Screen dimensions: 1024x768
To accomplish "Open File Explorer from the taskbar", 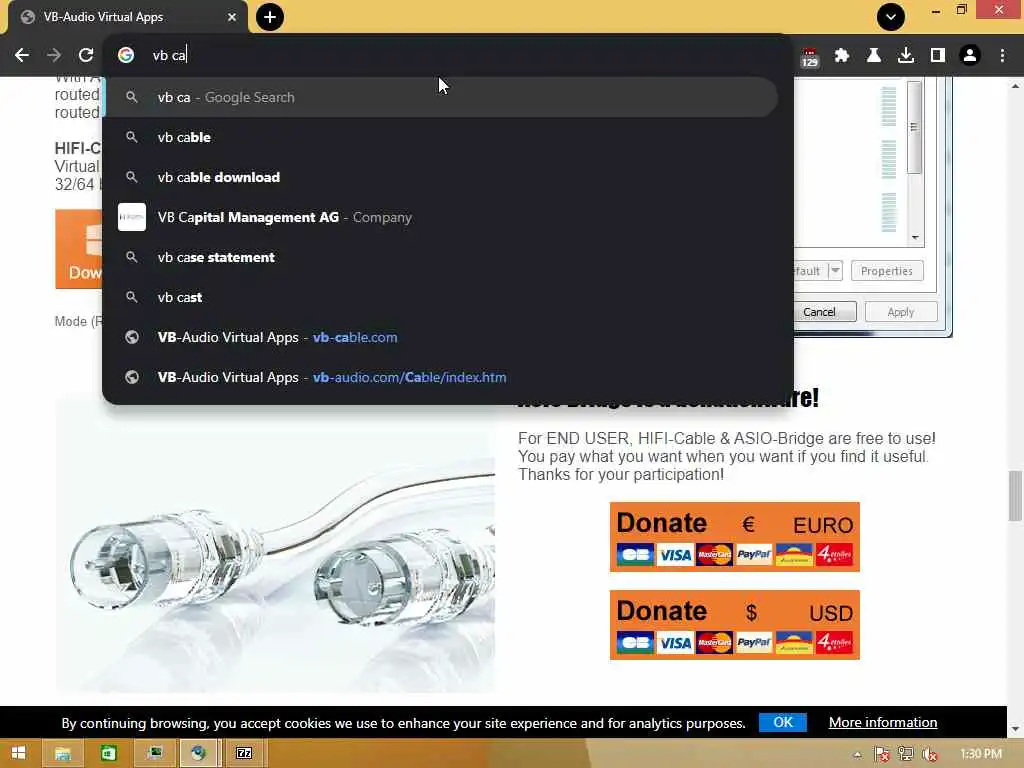I will 63,754.
